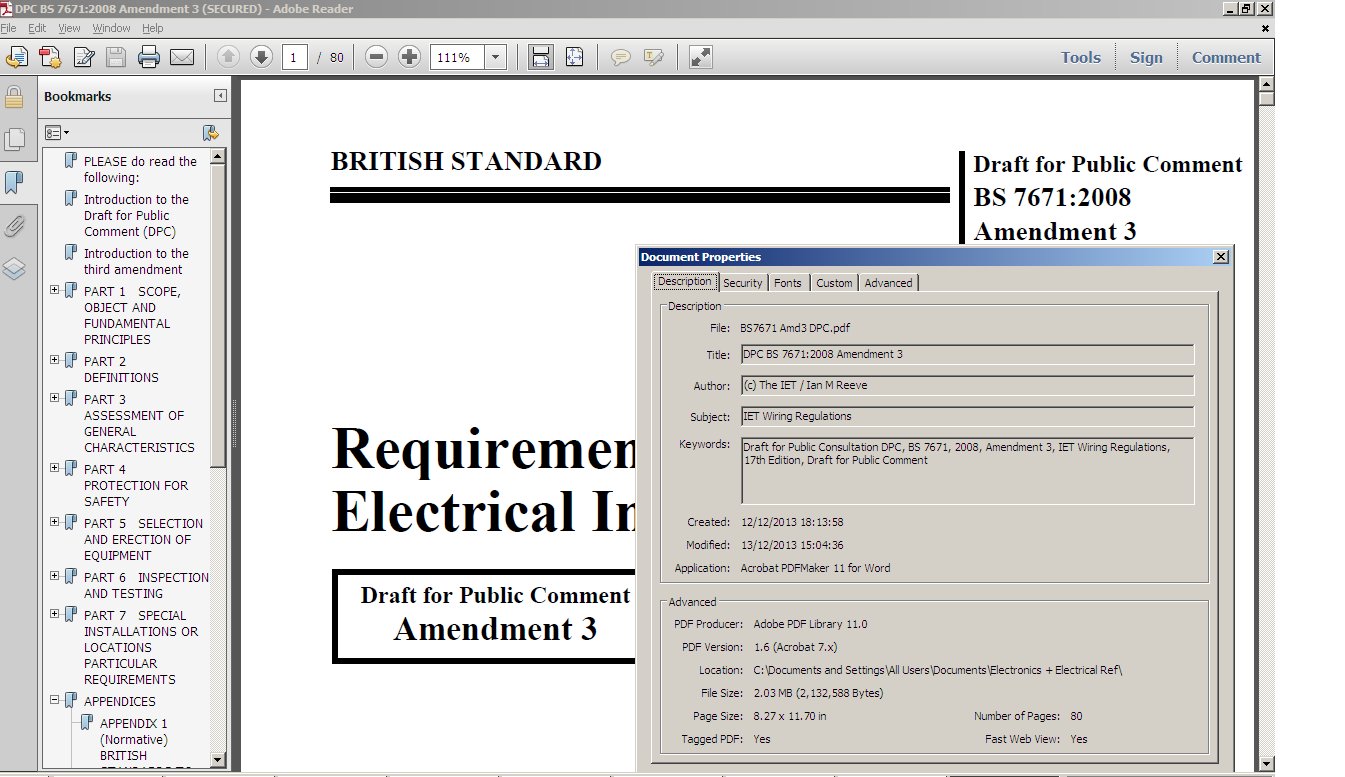Open the Layers panel icon
Screen dimensions: 1345x777
pyautogui.click(x=14, y=269)
